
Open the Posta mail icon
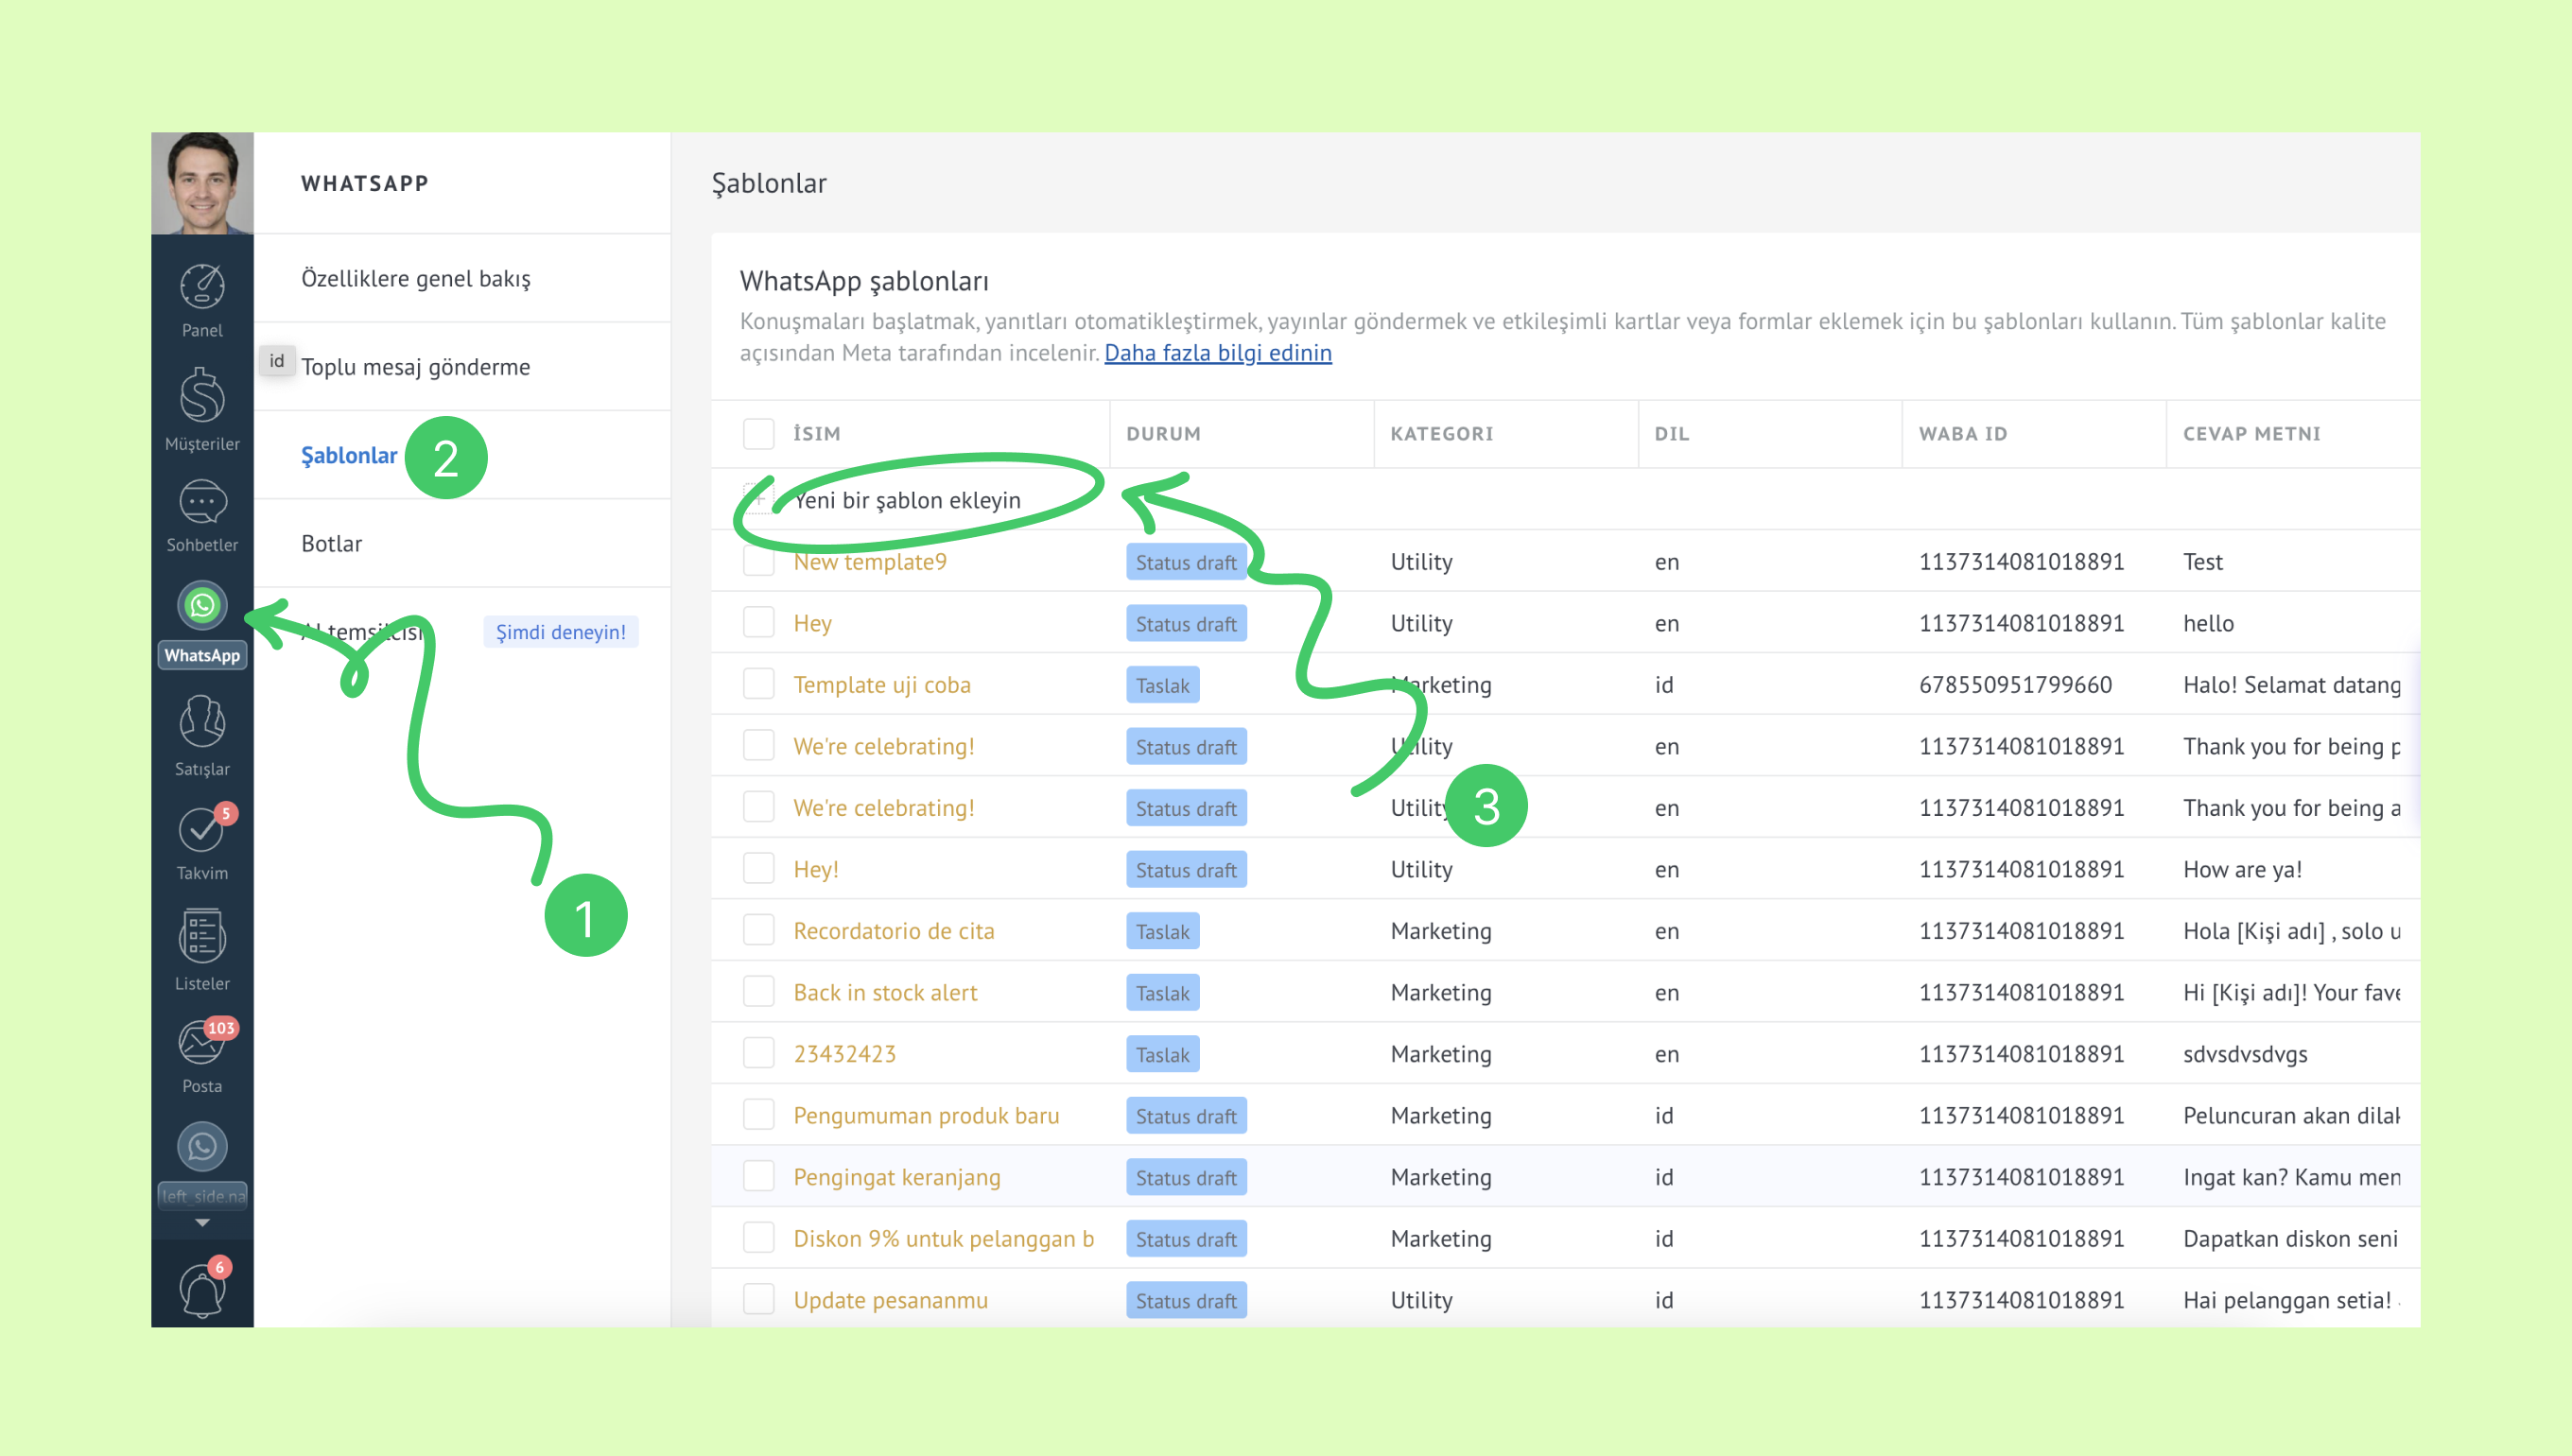coord(202,1043)
